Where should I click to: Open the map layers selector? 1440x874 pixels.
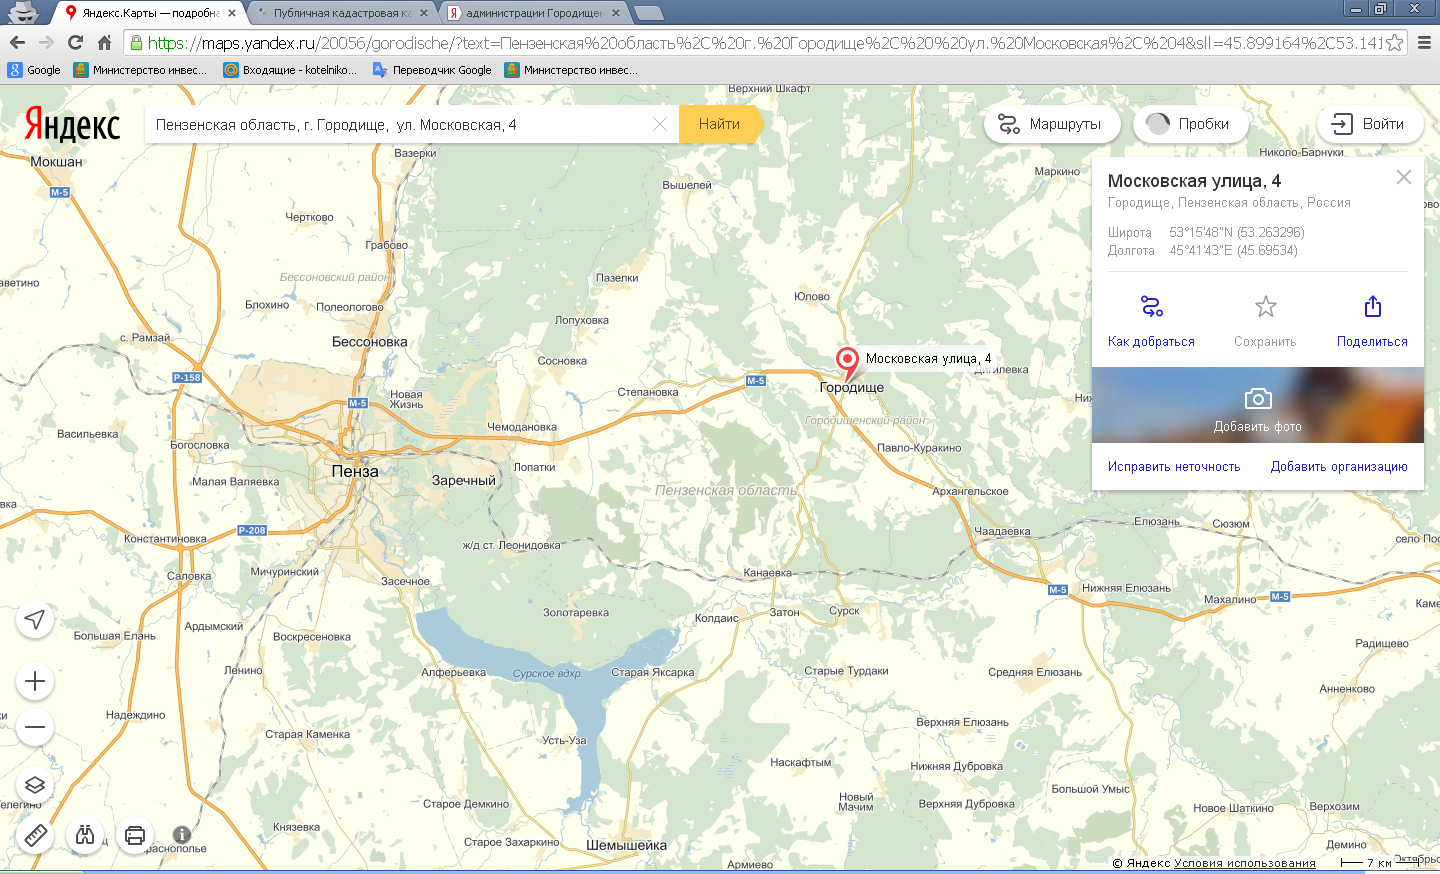[x=35, y=785]
